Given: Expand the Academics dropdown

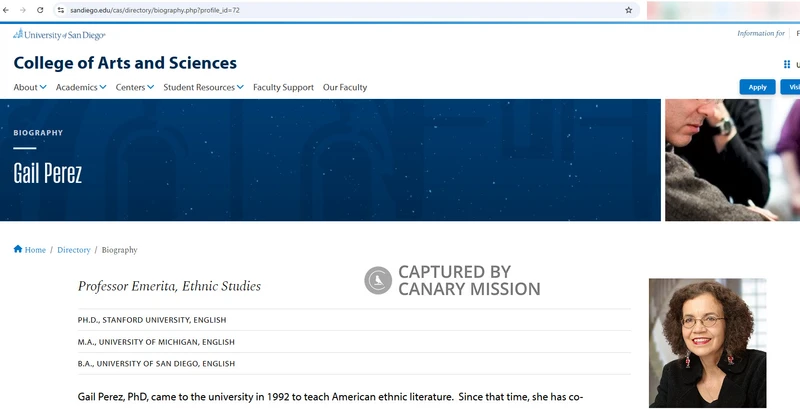Looking at the screenshot, I should [x=81, y=87].
